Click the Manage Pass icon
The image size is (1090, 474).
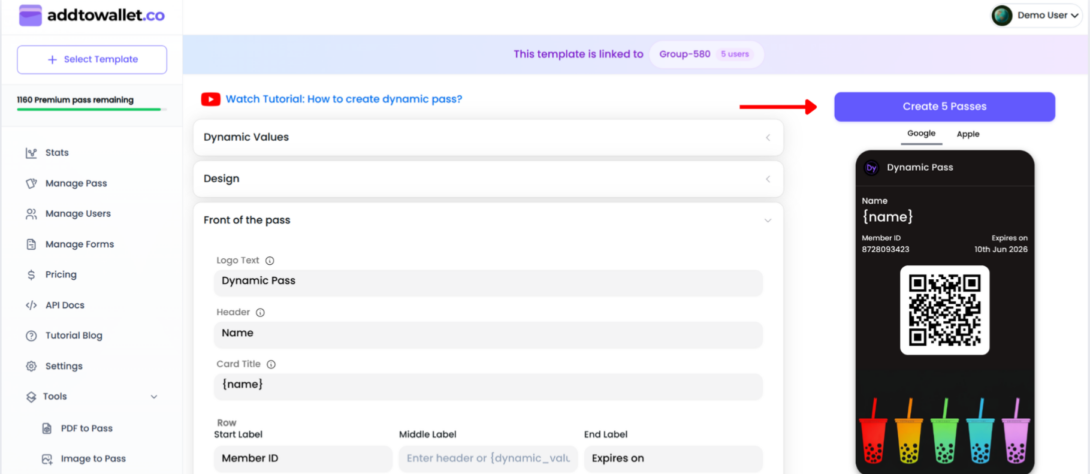(x=32, y=184)
